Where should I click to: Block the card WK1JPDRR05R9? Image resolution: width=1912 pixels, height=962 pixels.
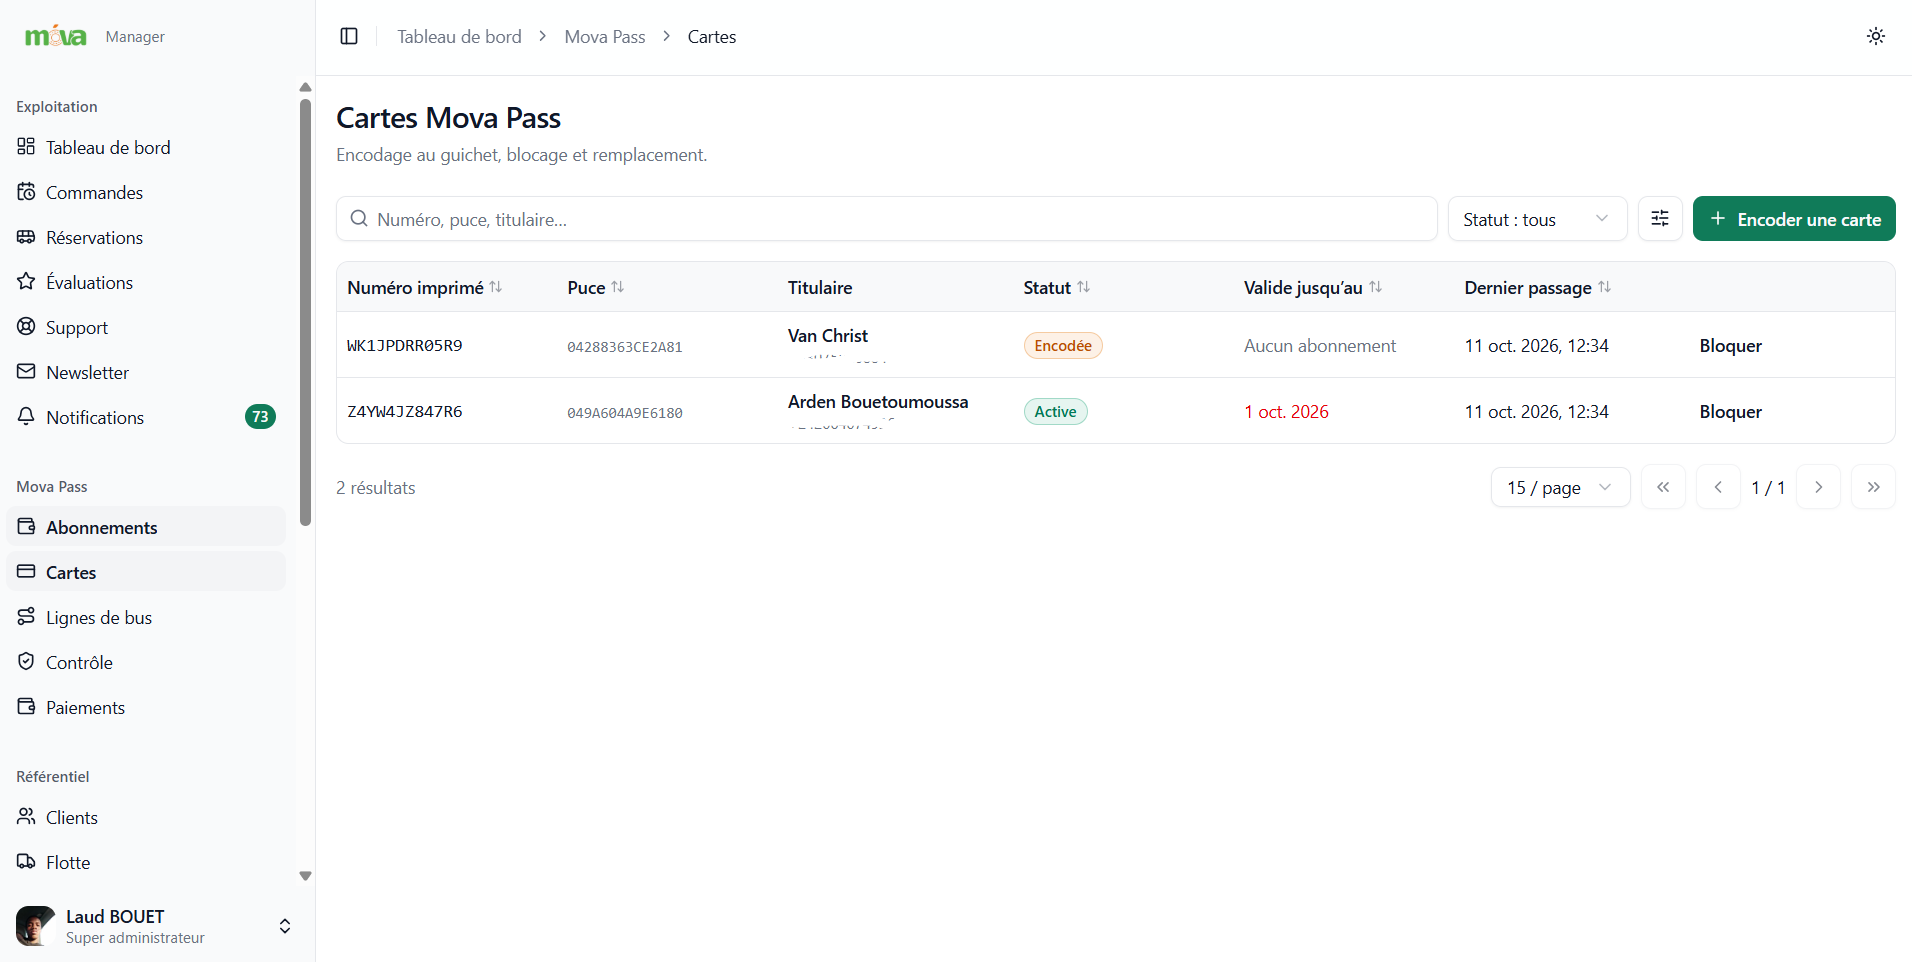(1730, 346)
